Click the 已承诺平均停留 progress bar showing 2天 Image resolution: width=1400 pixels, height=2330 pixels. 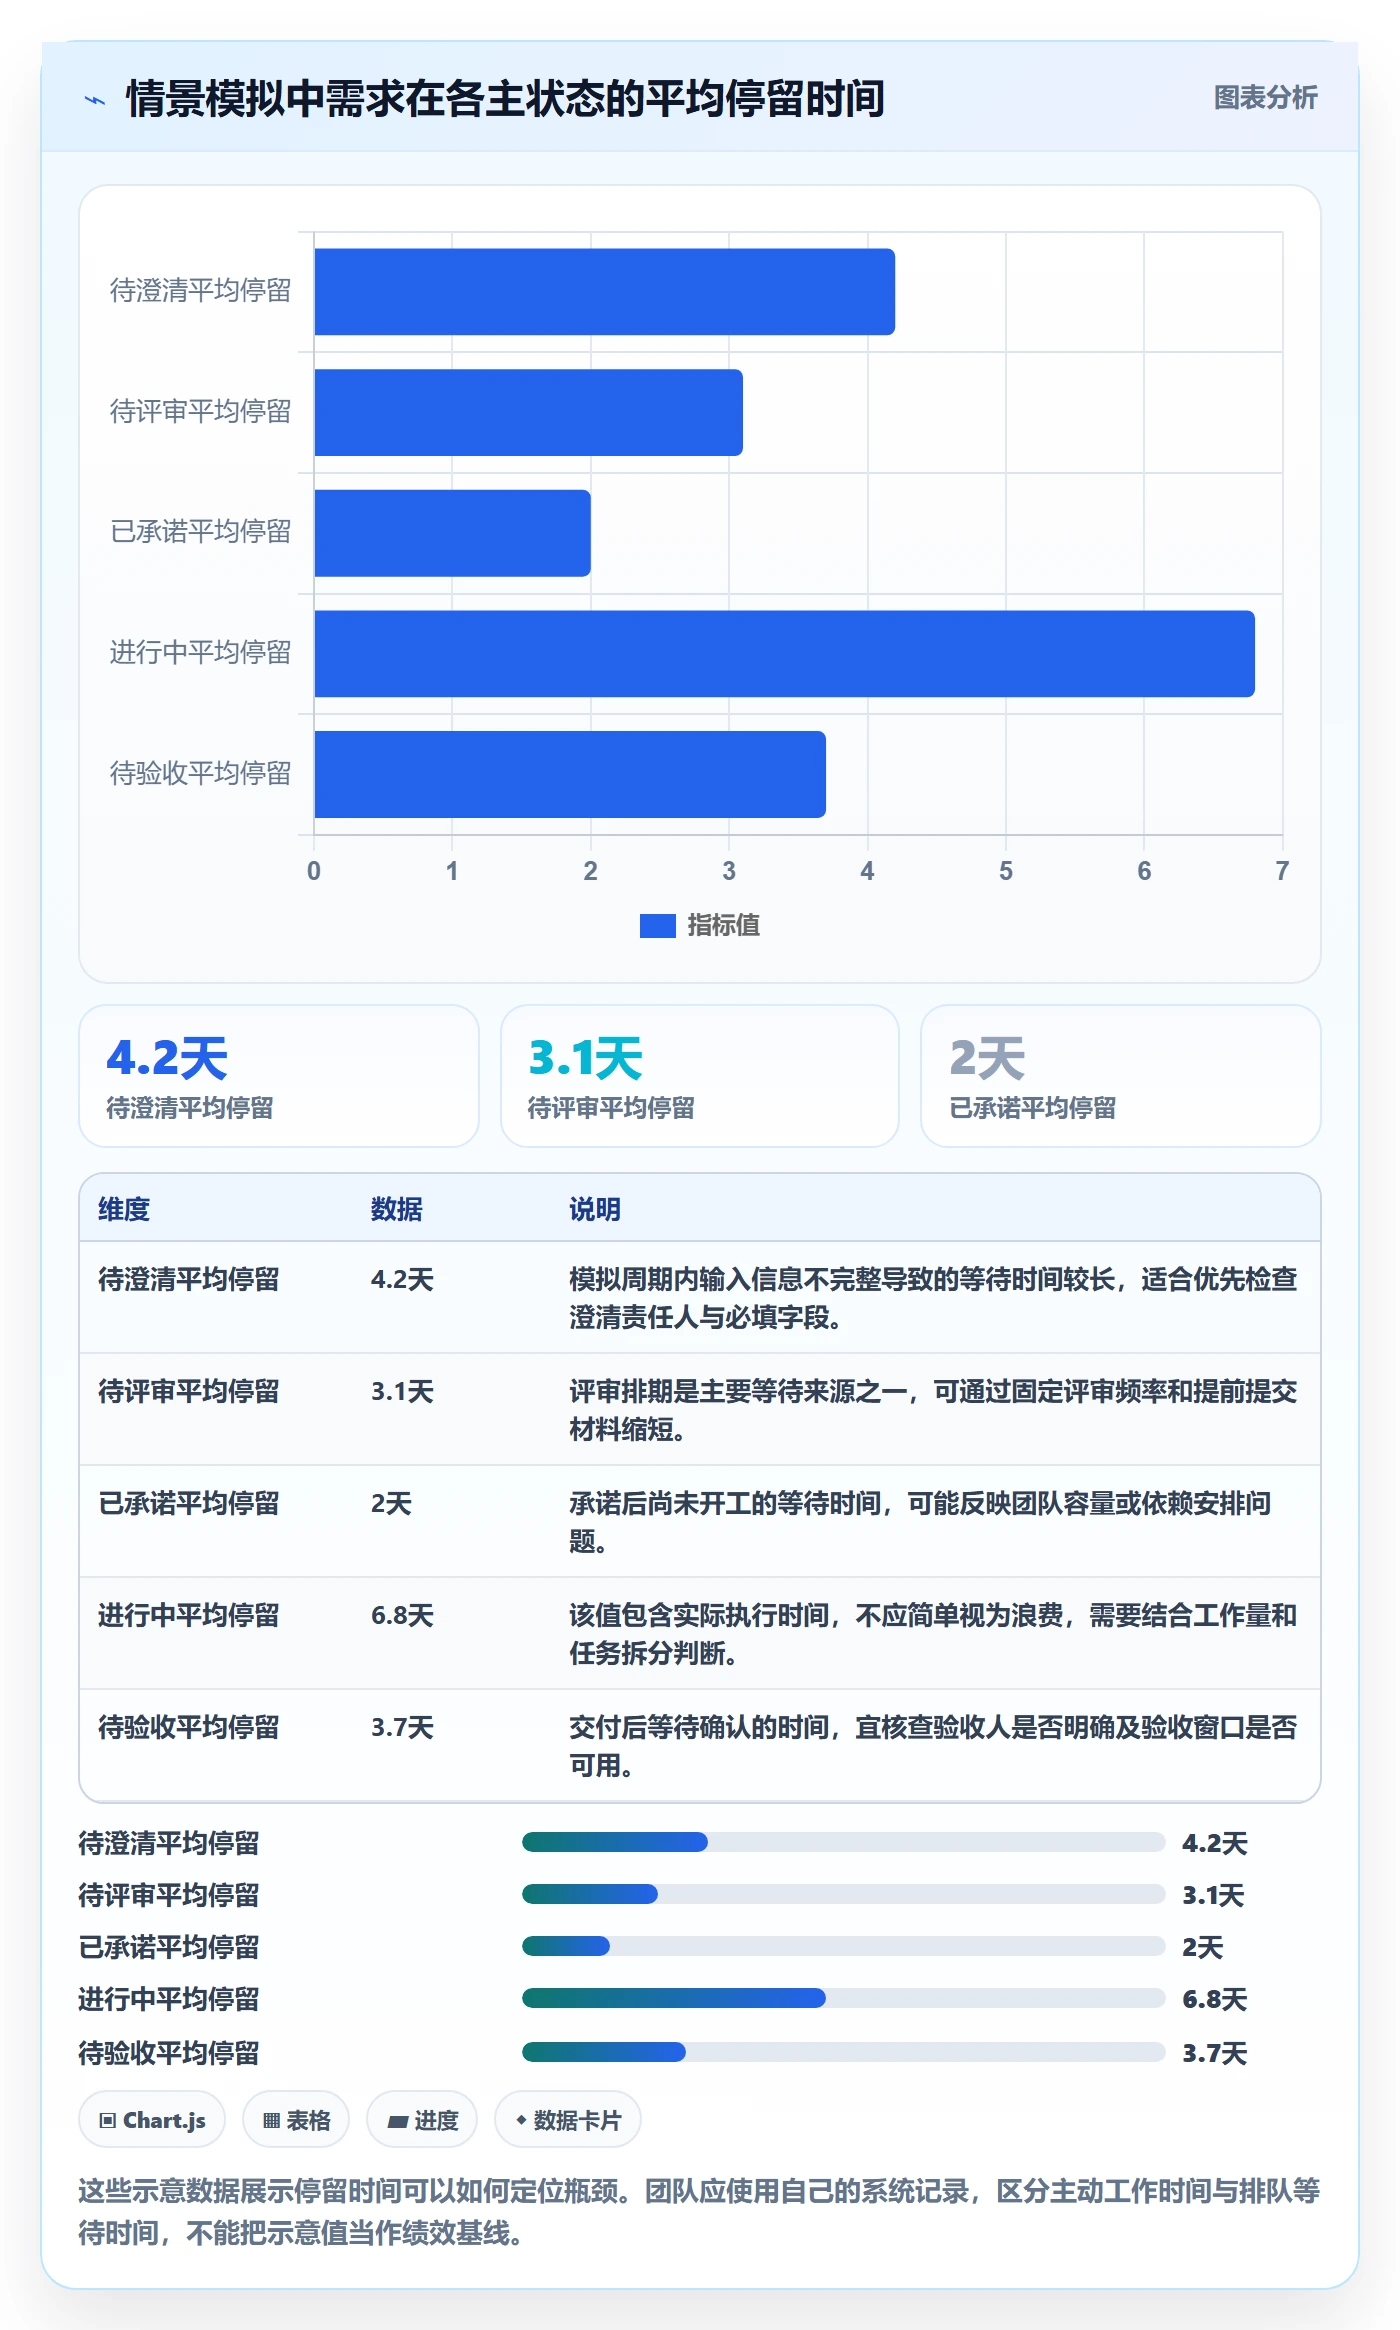click(844, 1946)
